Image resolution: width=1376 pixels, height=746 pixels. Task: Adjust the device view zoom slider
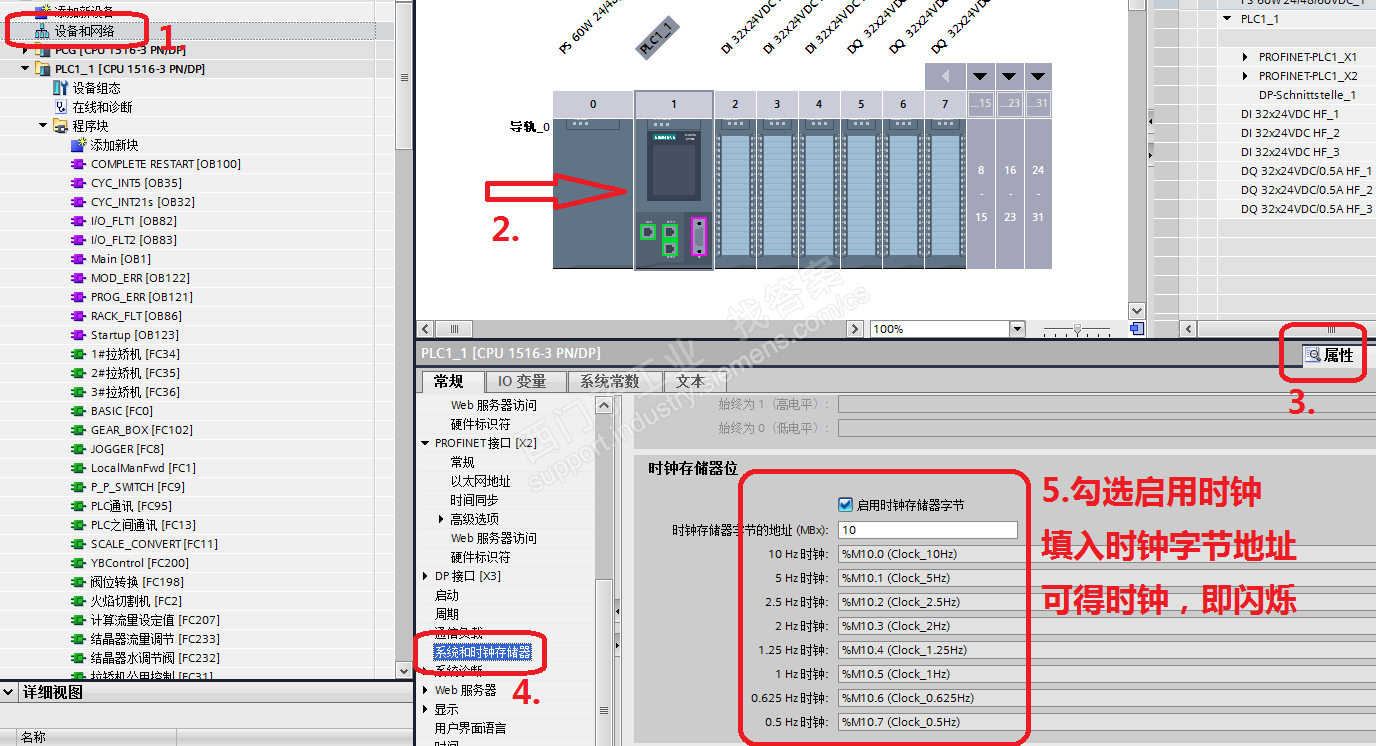[x=1077, y=328]
